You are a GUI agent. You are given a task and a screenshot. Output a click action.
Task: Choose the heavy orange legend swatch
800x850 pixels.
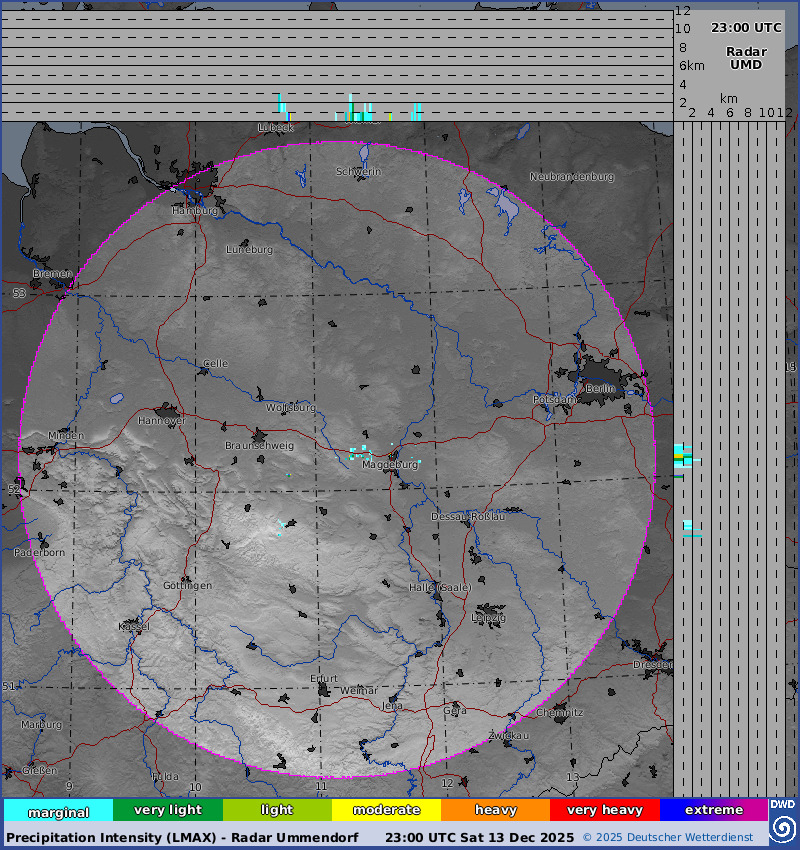[495, 810]
